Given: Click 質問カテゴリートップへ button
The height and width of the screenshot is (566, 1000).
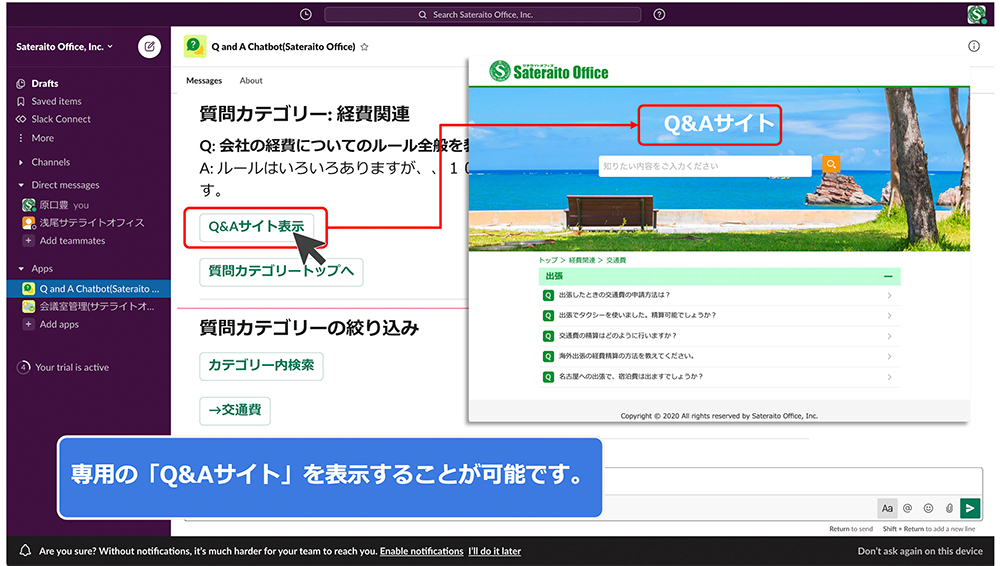Looking at the screenshot, I should click(281, 272).
